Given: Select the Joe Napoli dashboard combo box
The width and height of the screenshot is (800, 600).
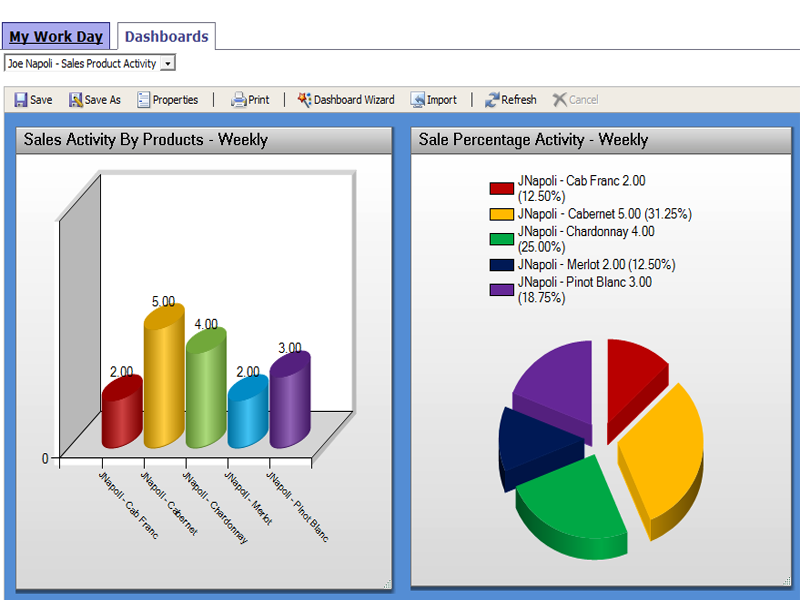Looking at the screenshot, I should 82,64.
